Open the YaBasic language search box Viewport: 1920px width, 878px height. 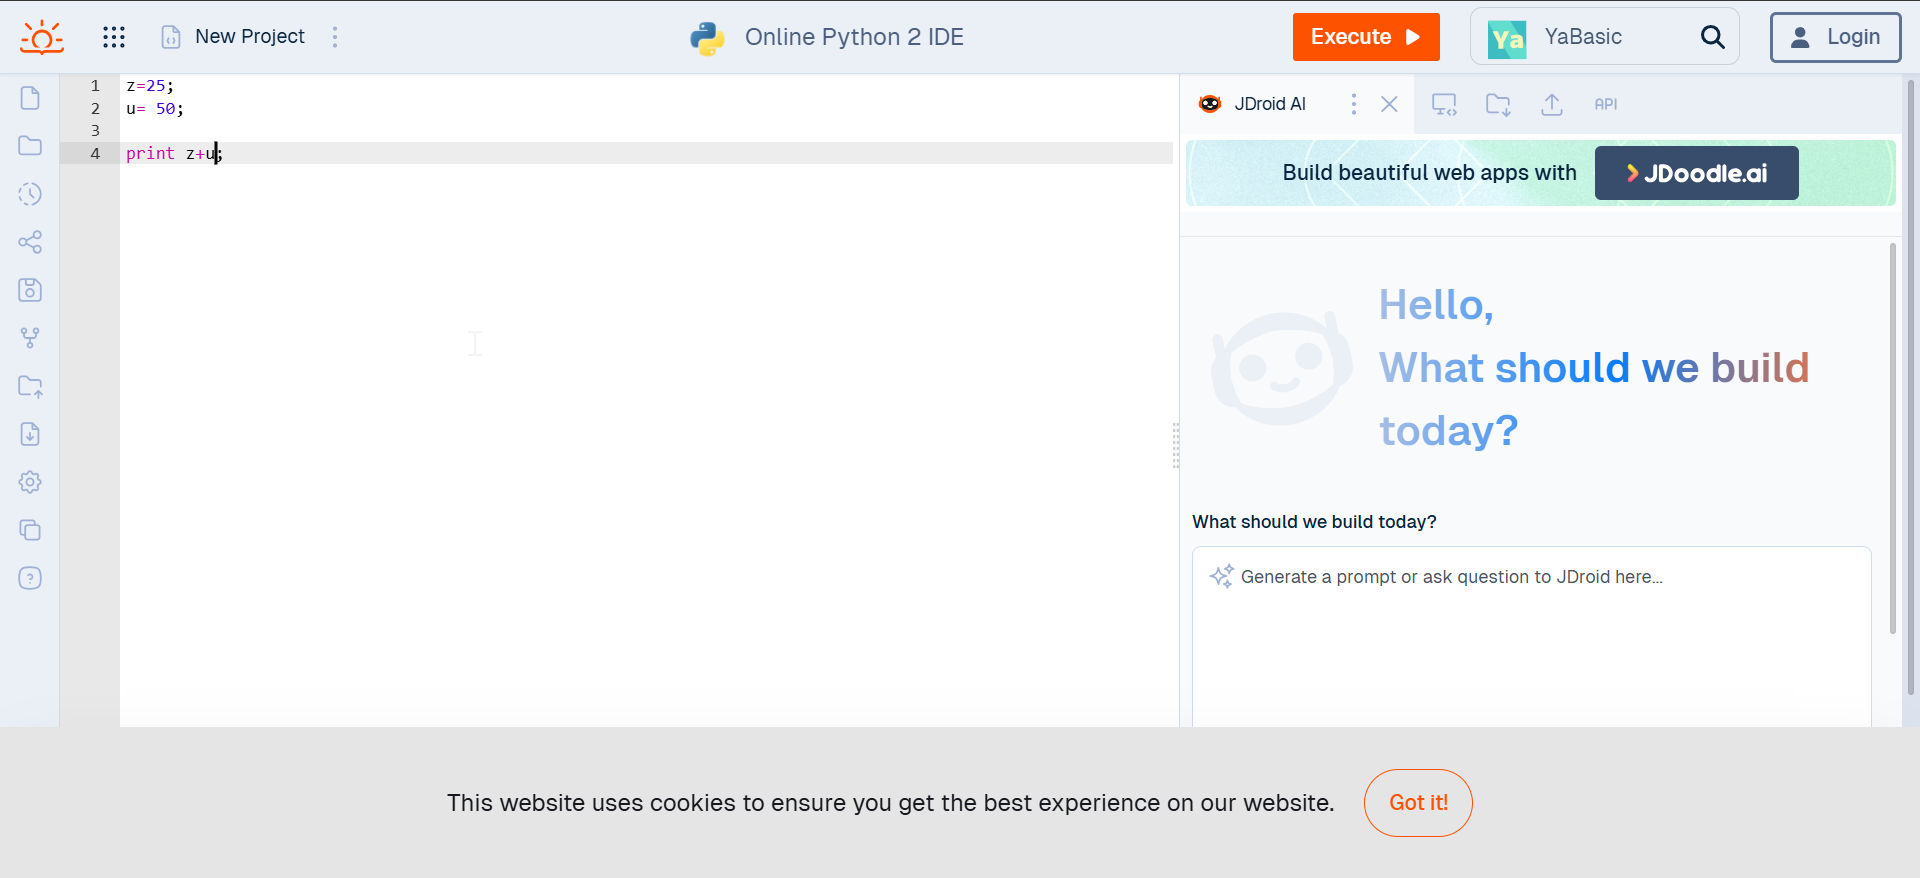tap(1604, 37)
